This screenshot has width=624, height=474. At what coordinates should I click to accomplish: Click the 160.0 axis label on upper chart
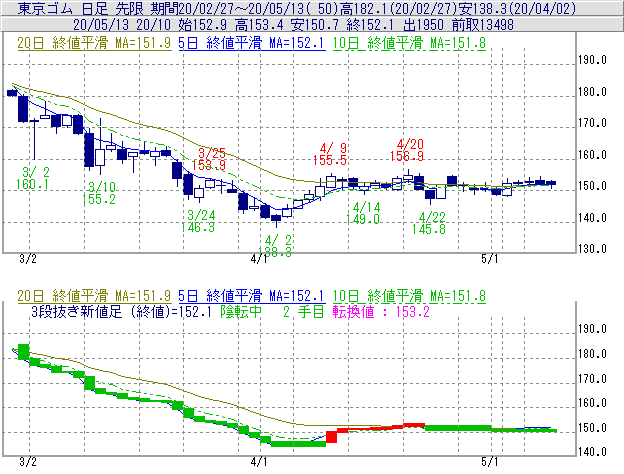coord(592,155)
